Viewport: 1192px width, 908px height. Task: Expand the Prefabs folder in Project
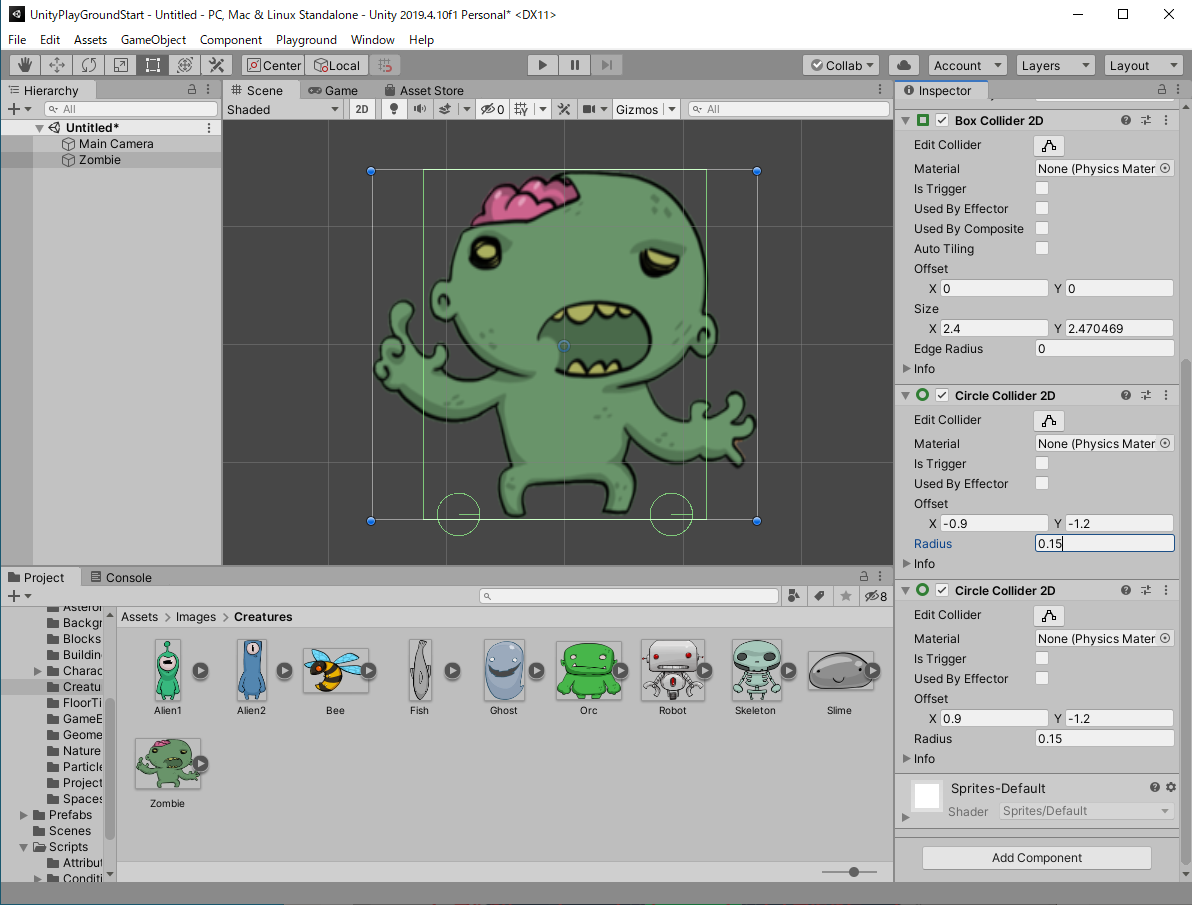click(x=25, y=815)
